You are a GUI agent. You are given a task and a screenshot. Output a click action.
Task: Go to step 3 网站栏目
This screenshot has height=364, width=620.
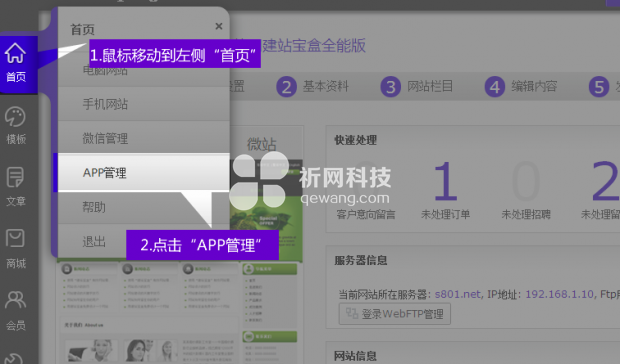point(417,87)
